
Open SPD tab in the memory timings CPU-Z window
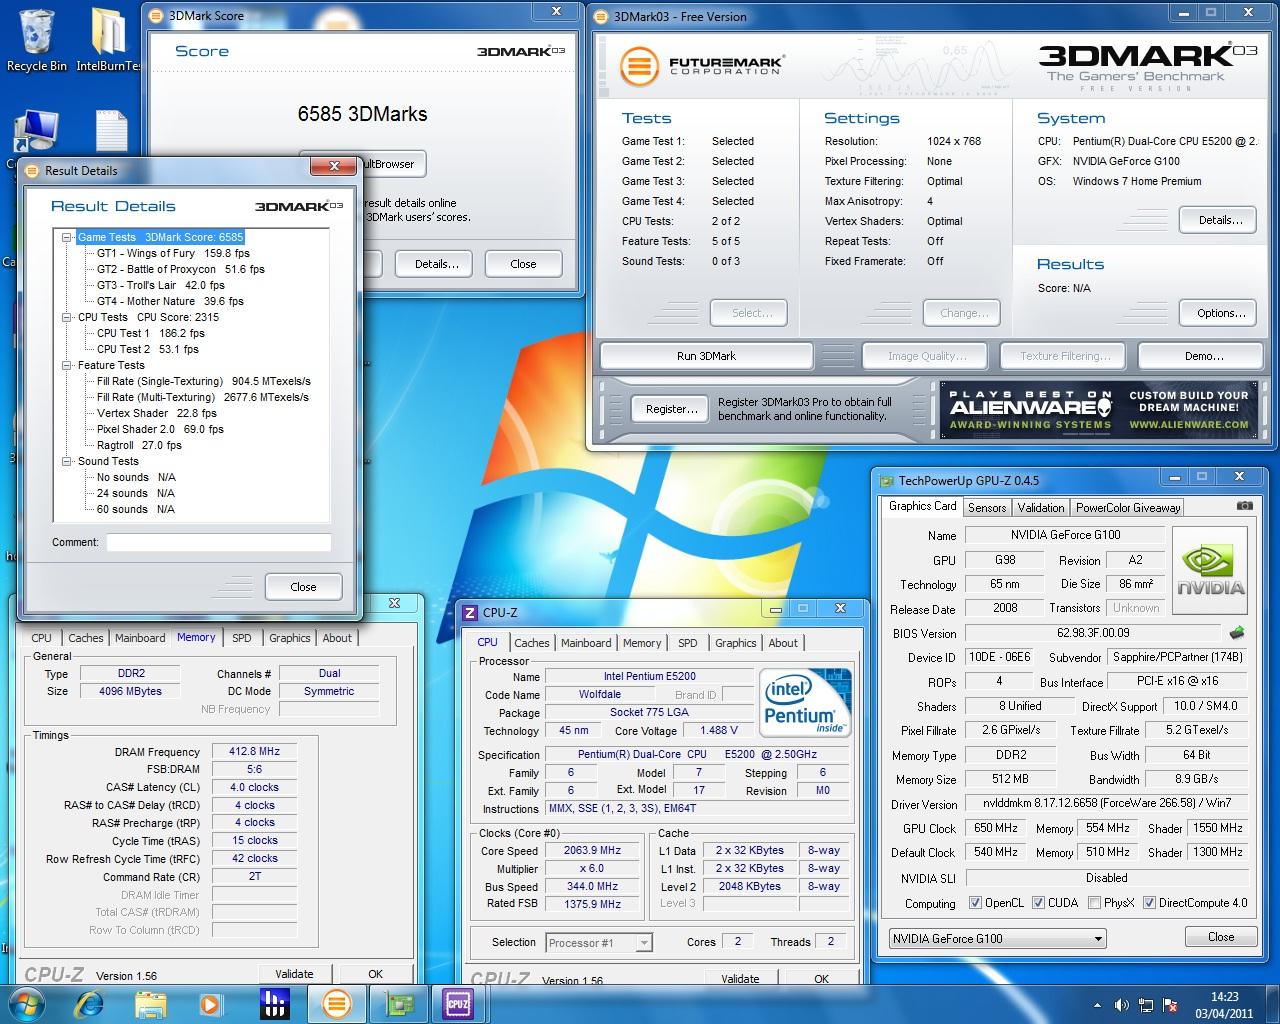tap(242, 638)
